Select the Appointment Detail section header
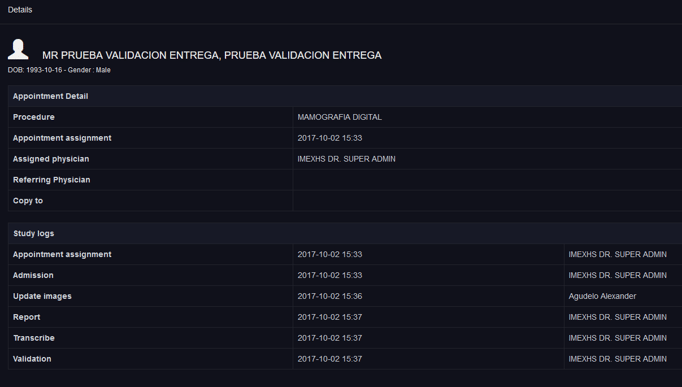 click(345, 96)
